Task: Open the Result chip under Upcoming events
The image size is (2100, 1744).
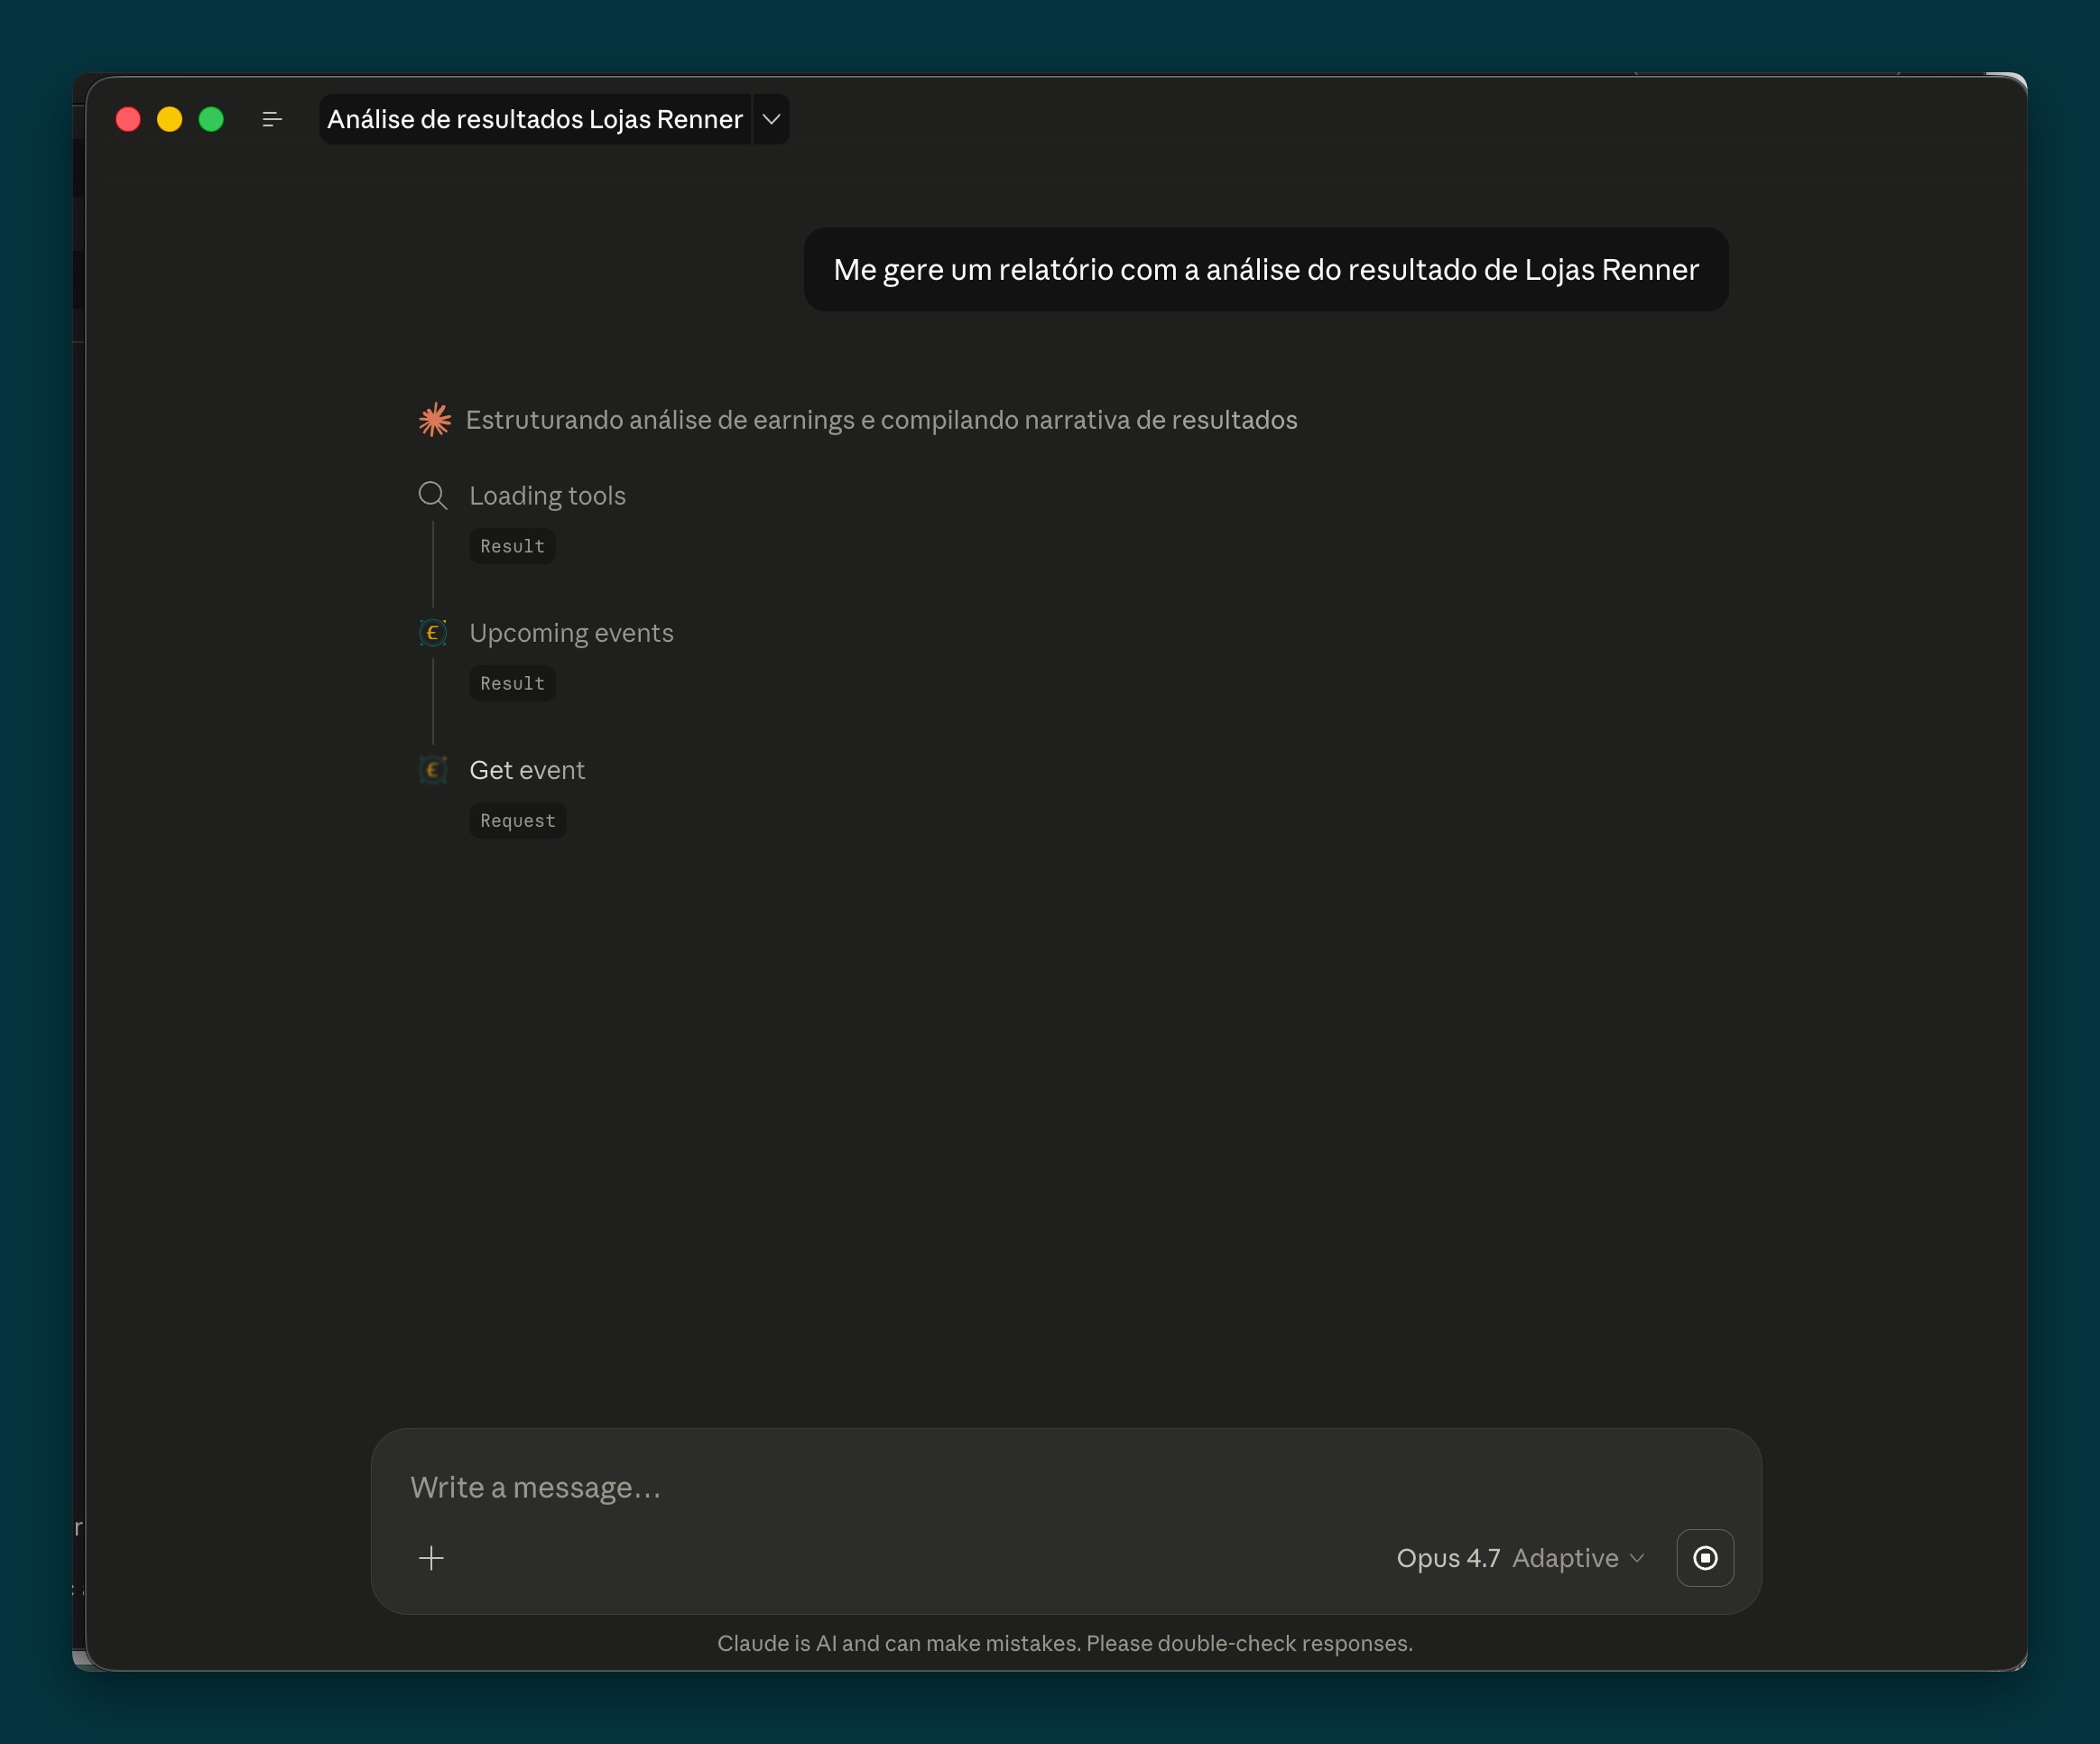Action: (512, 683)
